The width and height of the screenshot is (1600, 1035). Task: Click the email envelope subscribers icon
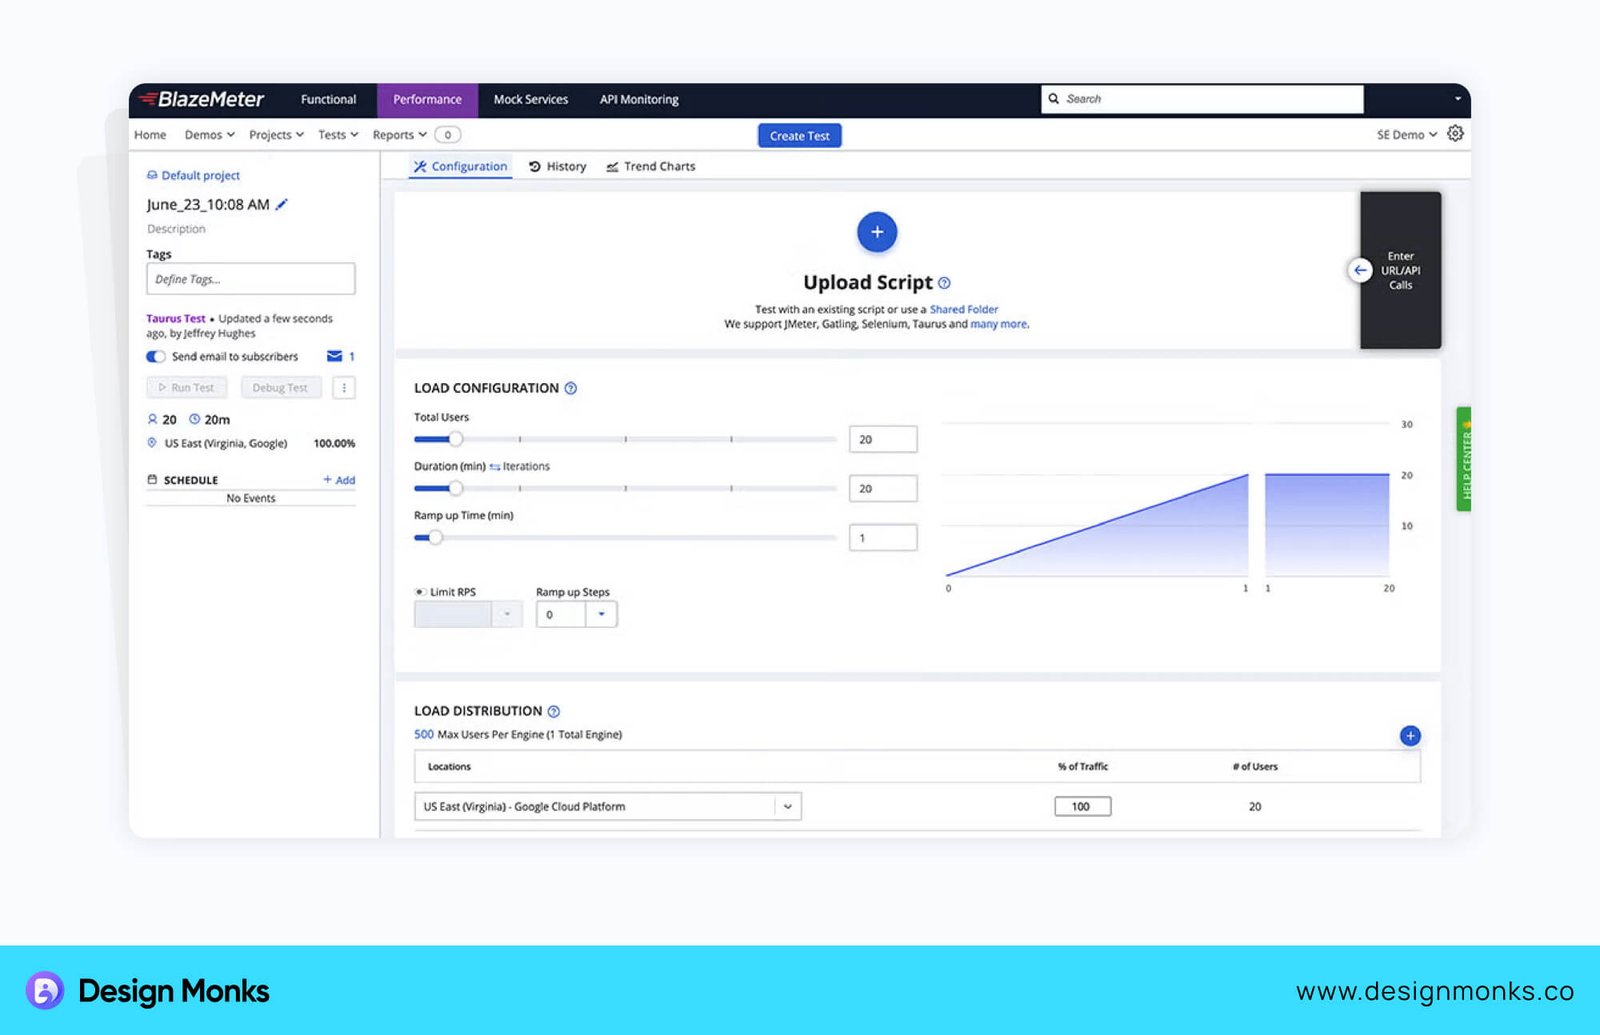click(335, 356)
